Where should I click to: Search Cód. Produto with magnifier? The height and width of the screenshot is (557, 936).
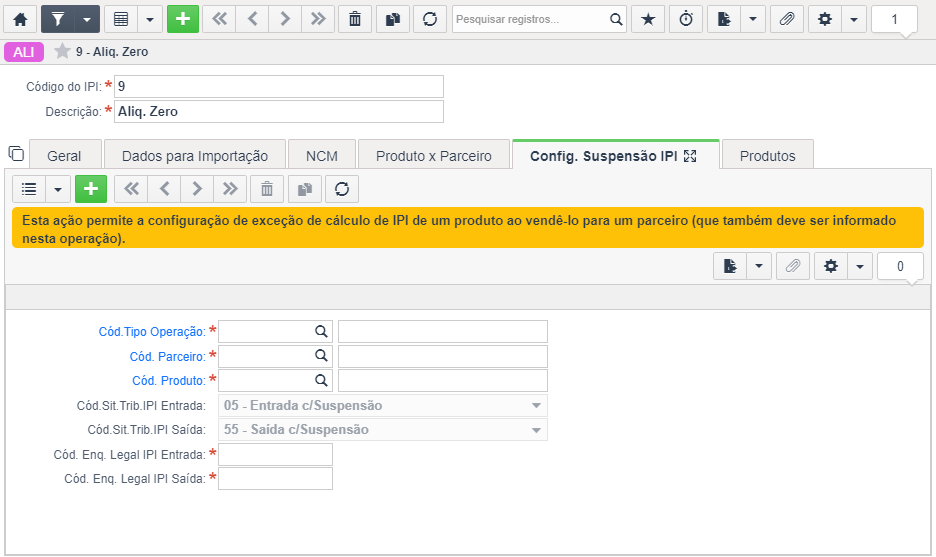321,380
